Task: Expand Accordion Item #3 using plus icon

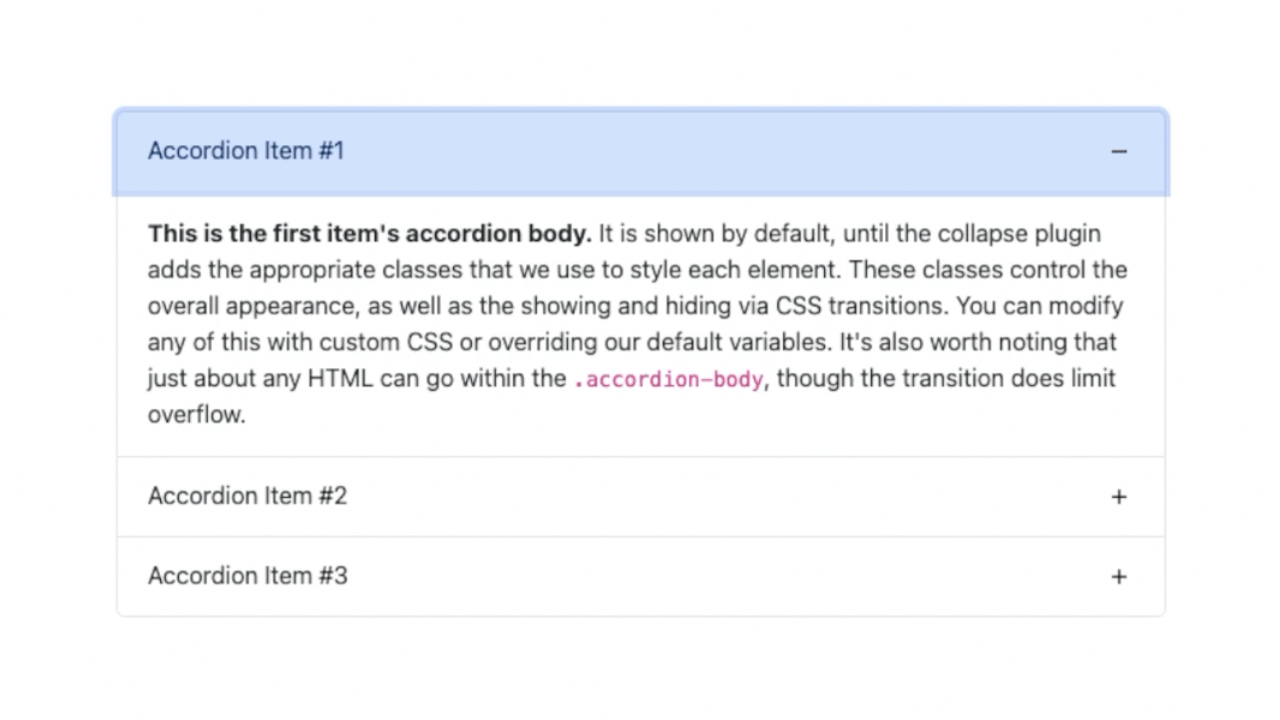Action: point(1118,577)
